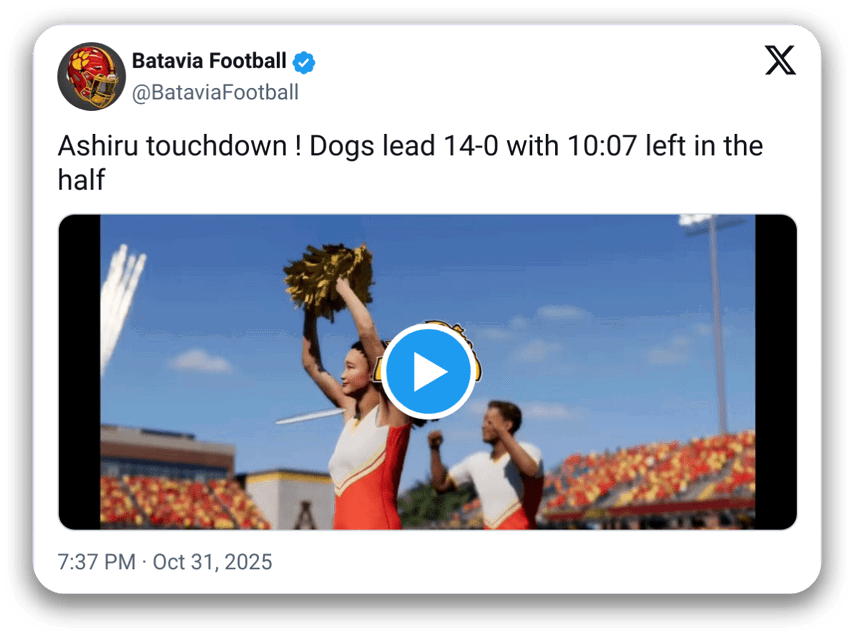854x636 pixels.
Task: Click the Oct 31, 2025 date
Action: tap(212, 562)
